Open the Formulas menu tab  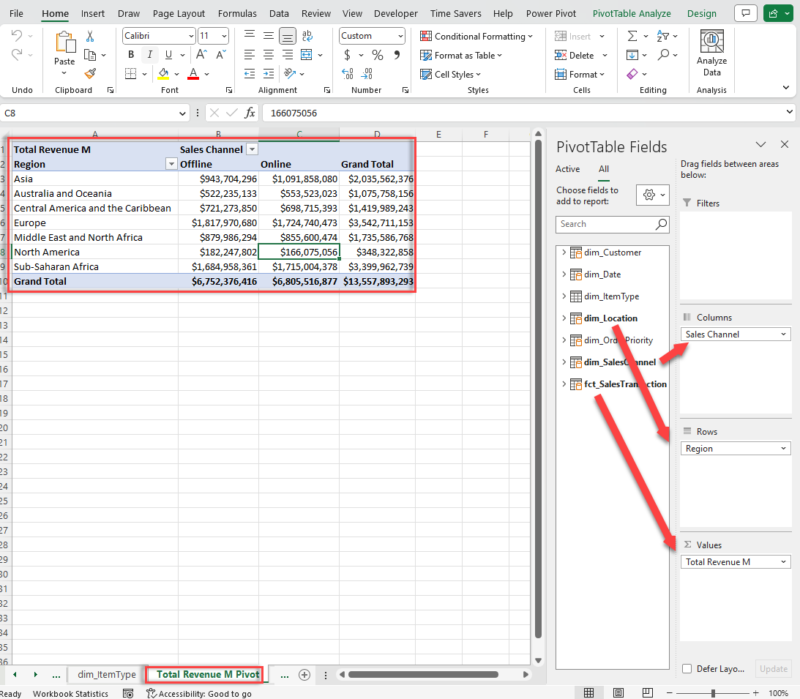pos(237,14)
